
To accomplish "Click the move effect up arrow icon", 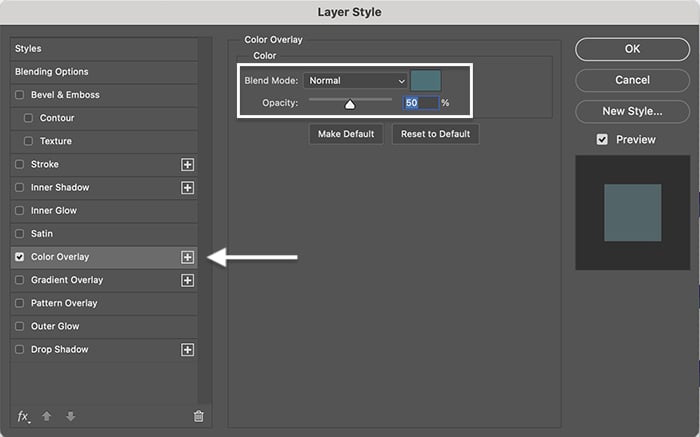I will click(46, 416).
